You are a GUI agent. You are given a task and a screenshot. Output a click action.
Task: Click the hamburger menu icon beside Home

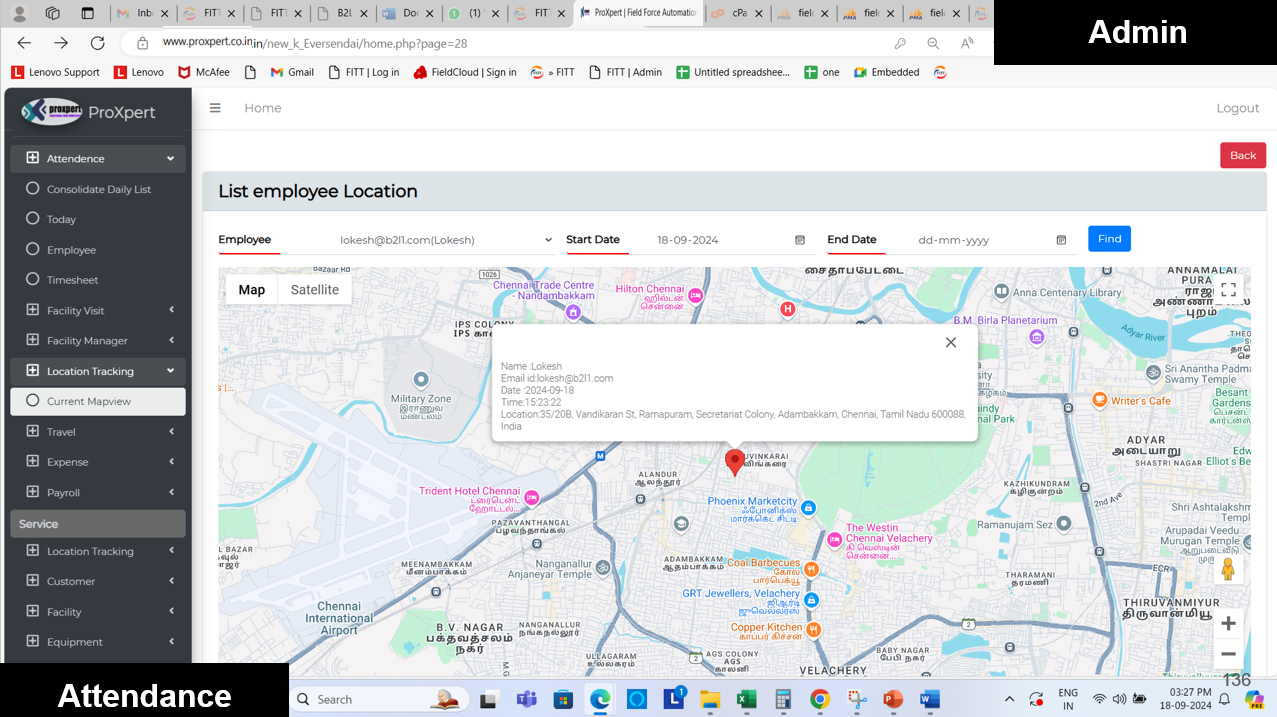click(x=215, y=108)
